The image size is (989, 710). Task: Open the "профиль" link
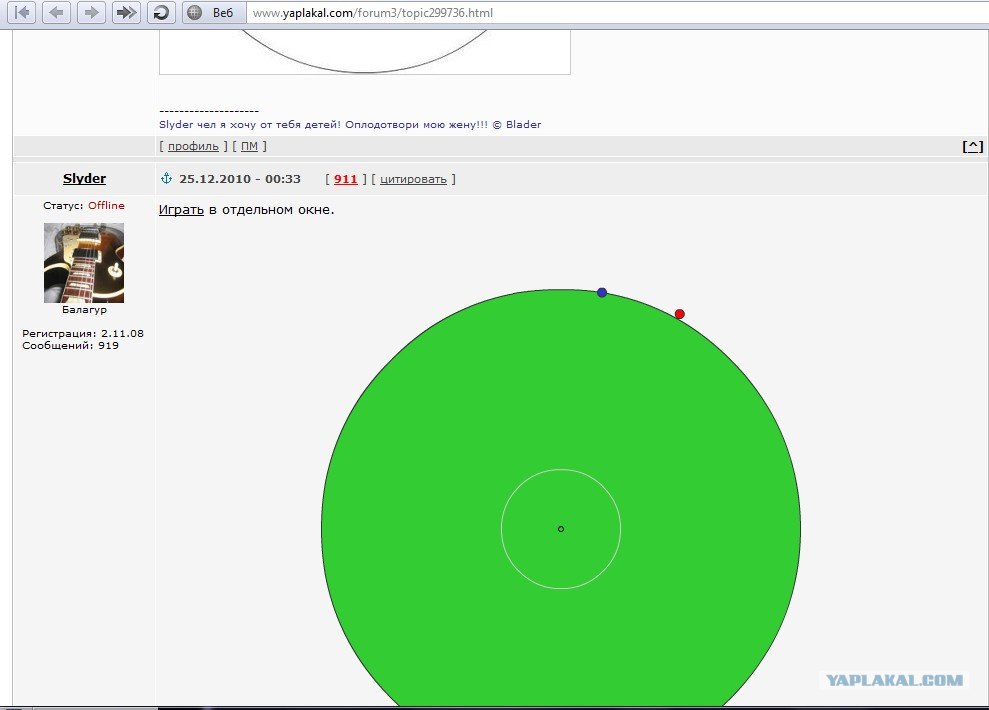coord(193,146)
